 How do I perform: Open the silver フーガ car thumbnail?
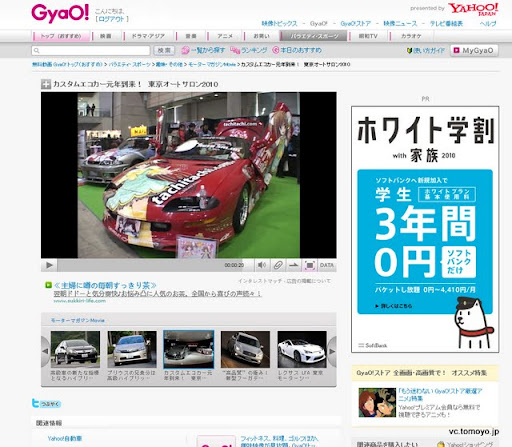pyautogui.click(x=245, y=349)
